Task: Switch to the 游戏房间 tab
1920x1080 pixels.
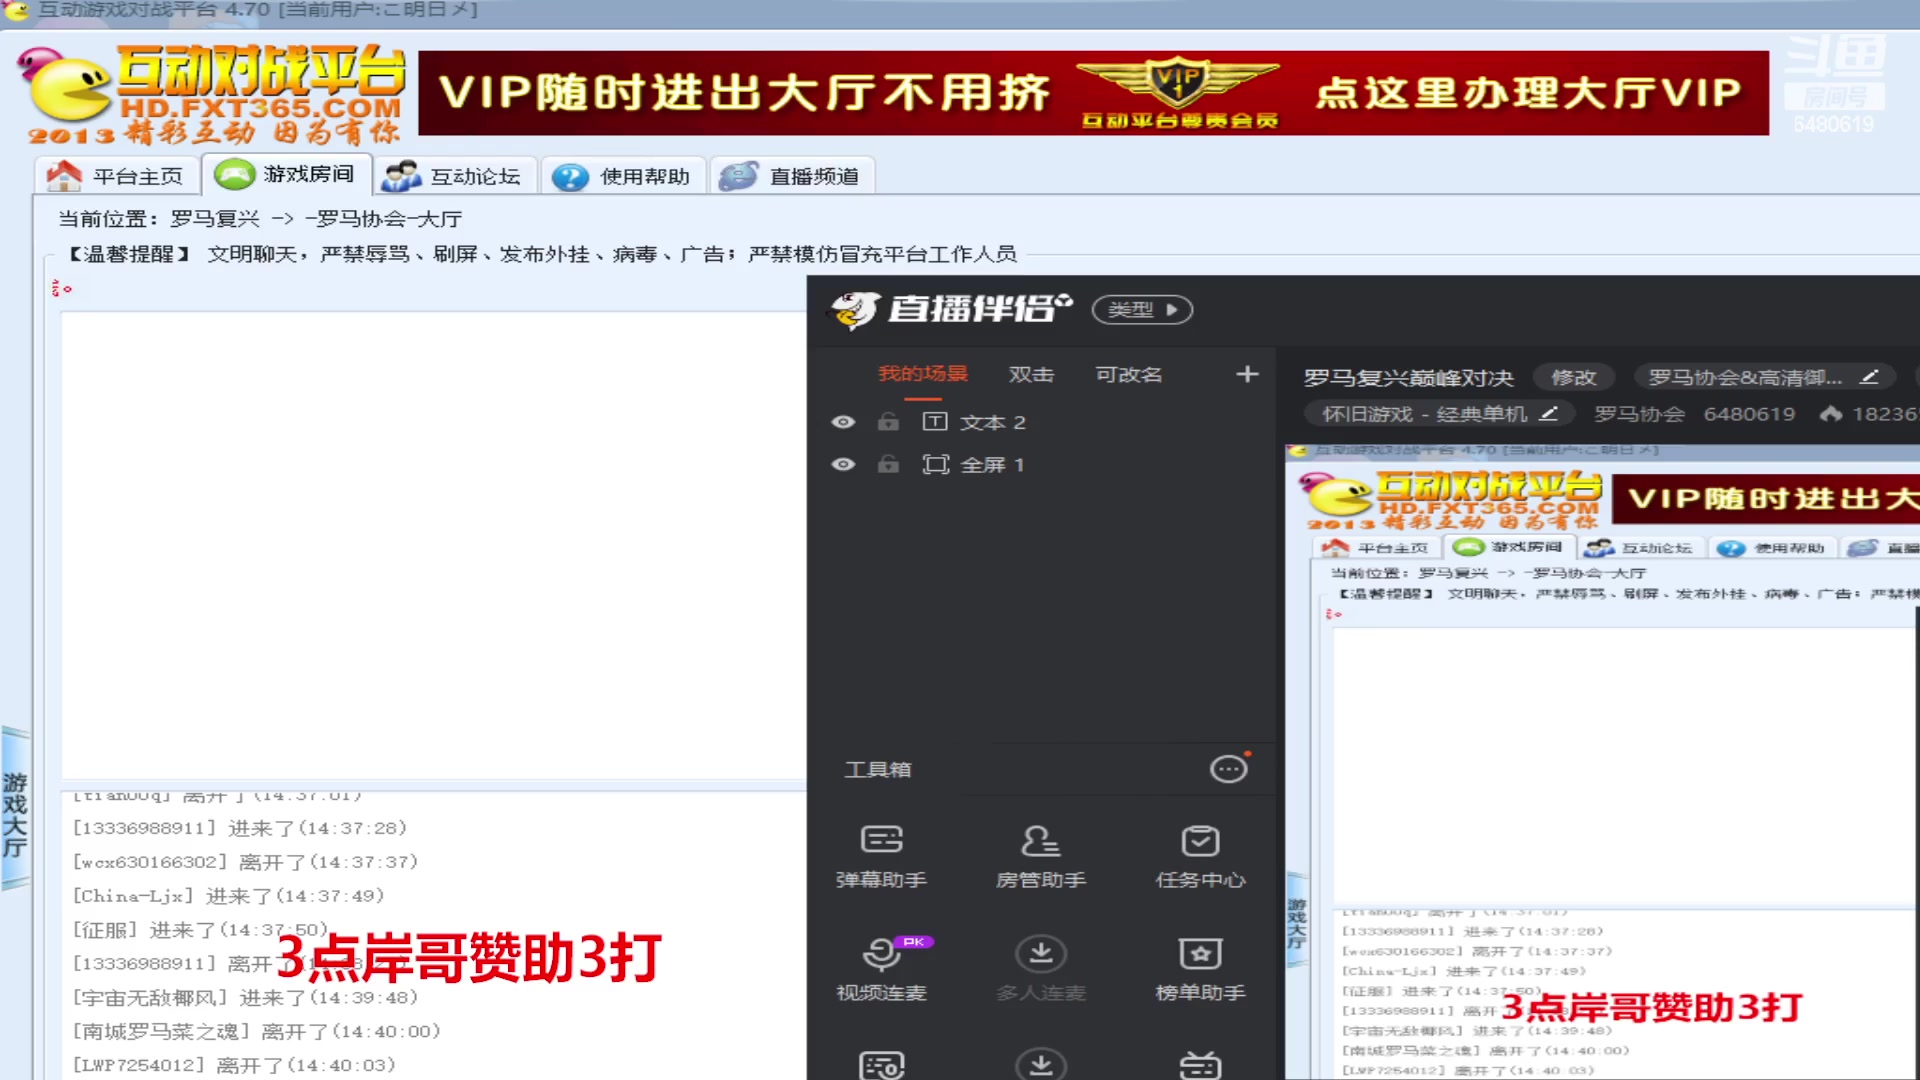Action: coord(286,174)
